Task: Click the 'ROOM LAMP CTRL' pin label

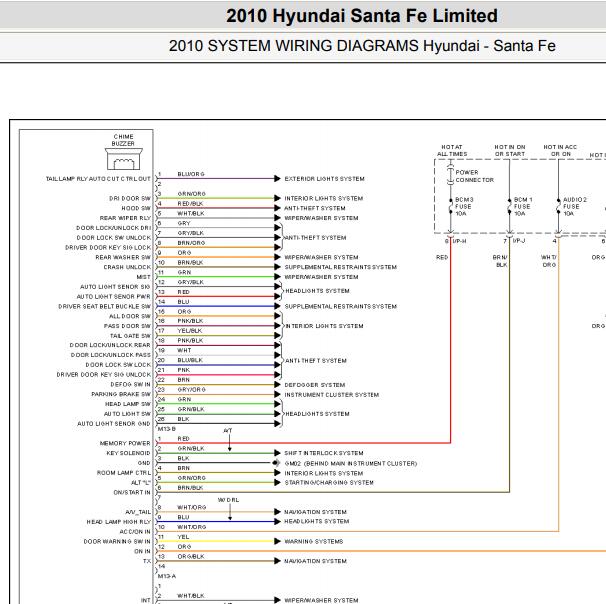Action: pos(124,473)
